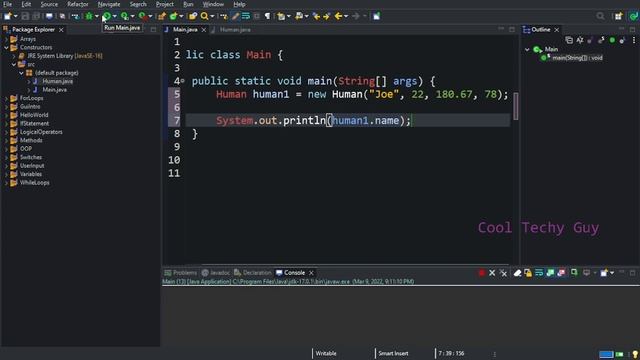Image resolution: width=640 pixels, height=360 pixels.
Task: Click the Search magnifier icon in main toolbar
Action: (x=204, y=16)
